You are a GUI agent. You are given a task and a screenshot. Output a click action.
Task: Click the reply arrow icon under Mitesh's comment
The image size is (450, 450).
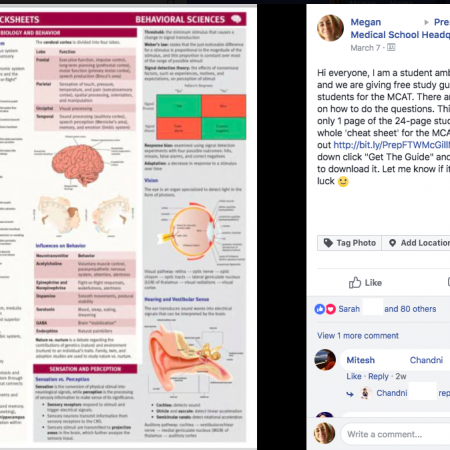point(350,394)
